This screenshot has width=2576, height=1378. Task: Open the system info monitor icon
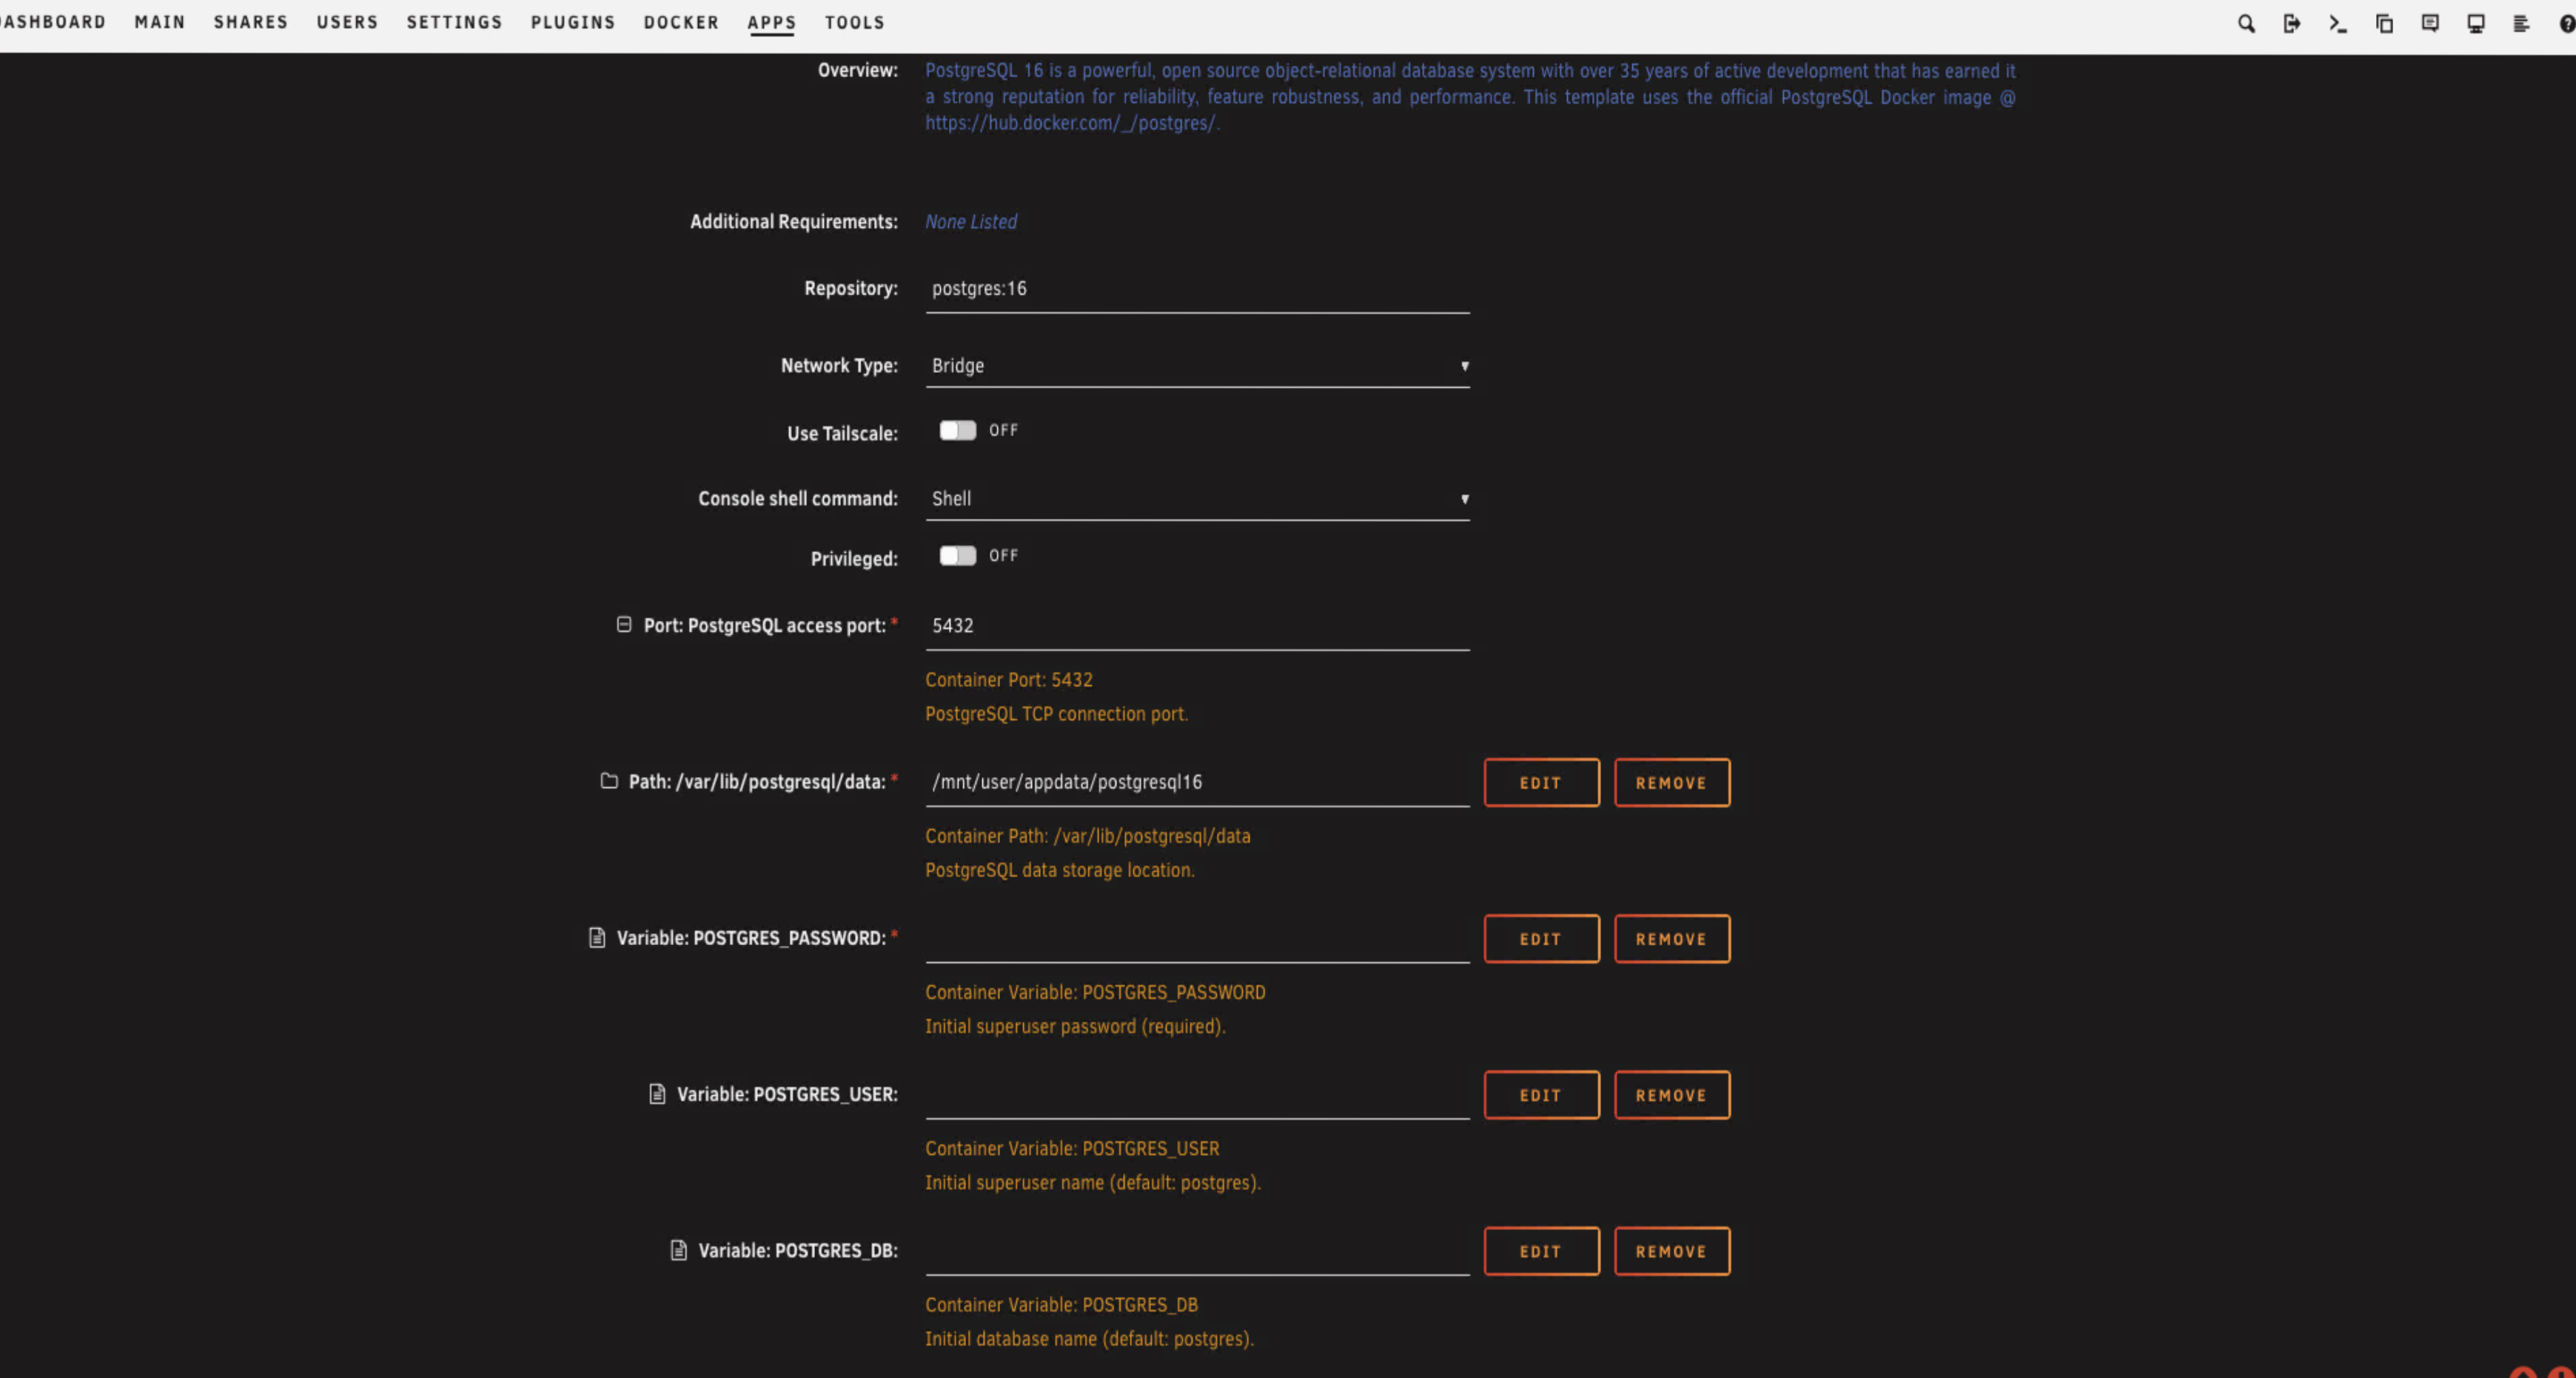pyautogui.click(x=2476, y=23)
